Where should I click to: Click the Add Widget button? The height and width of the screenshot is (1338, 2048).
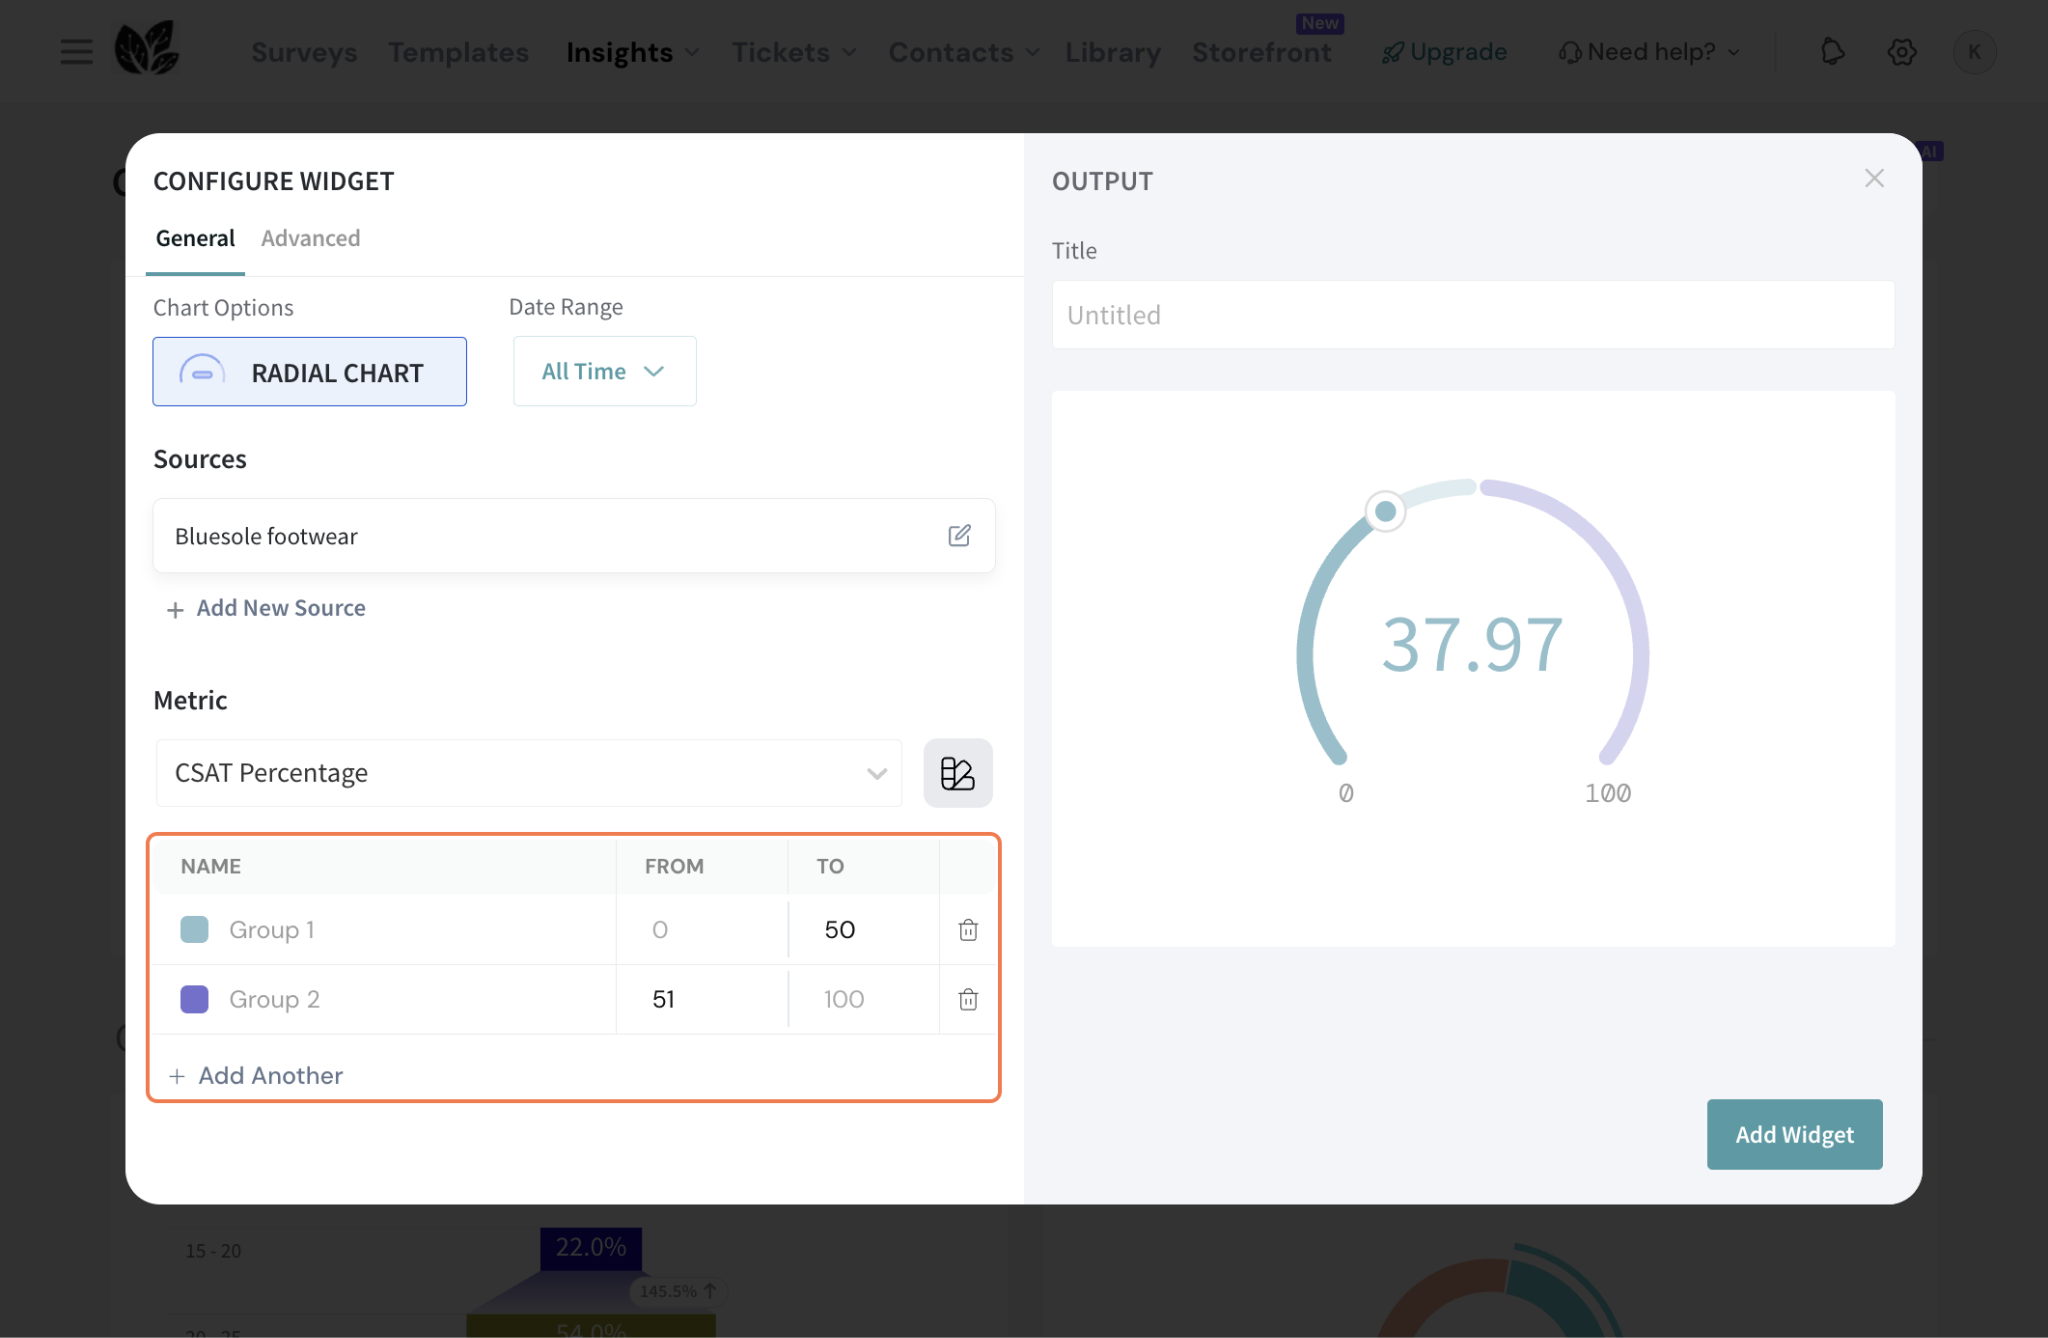click(x=1794, y=1134)
